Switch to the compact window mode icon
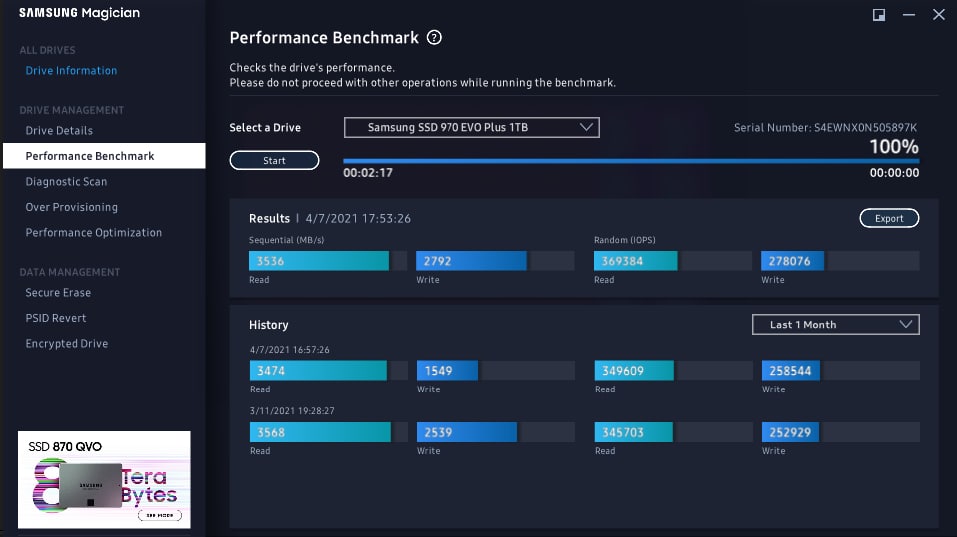 tap(879, 15)
